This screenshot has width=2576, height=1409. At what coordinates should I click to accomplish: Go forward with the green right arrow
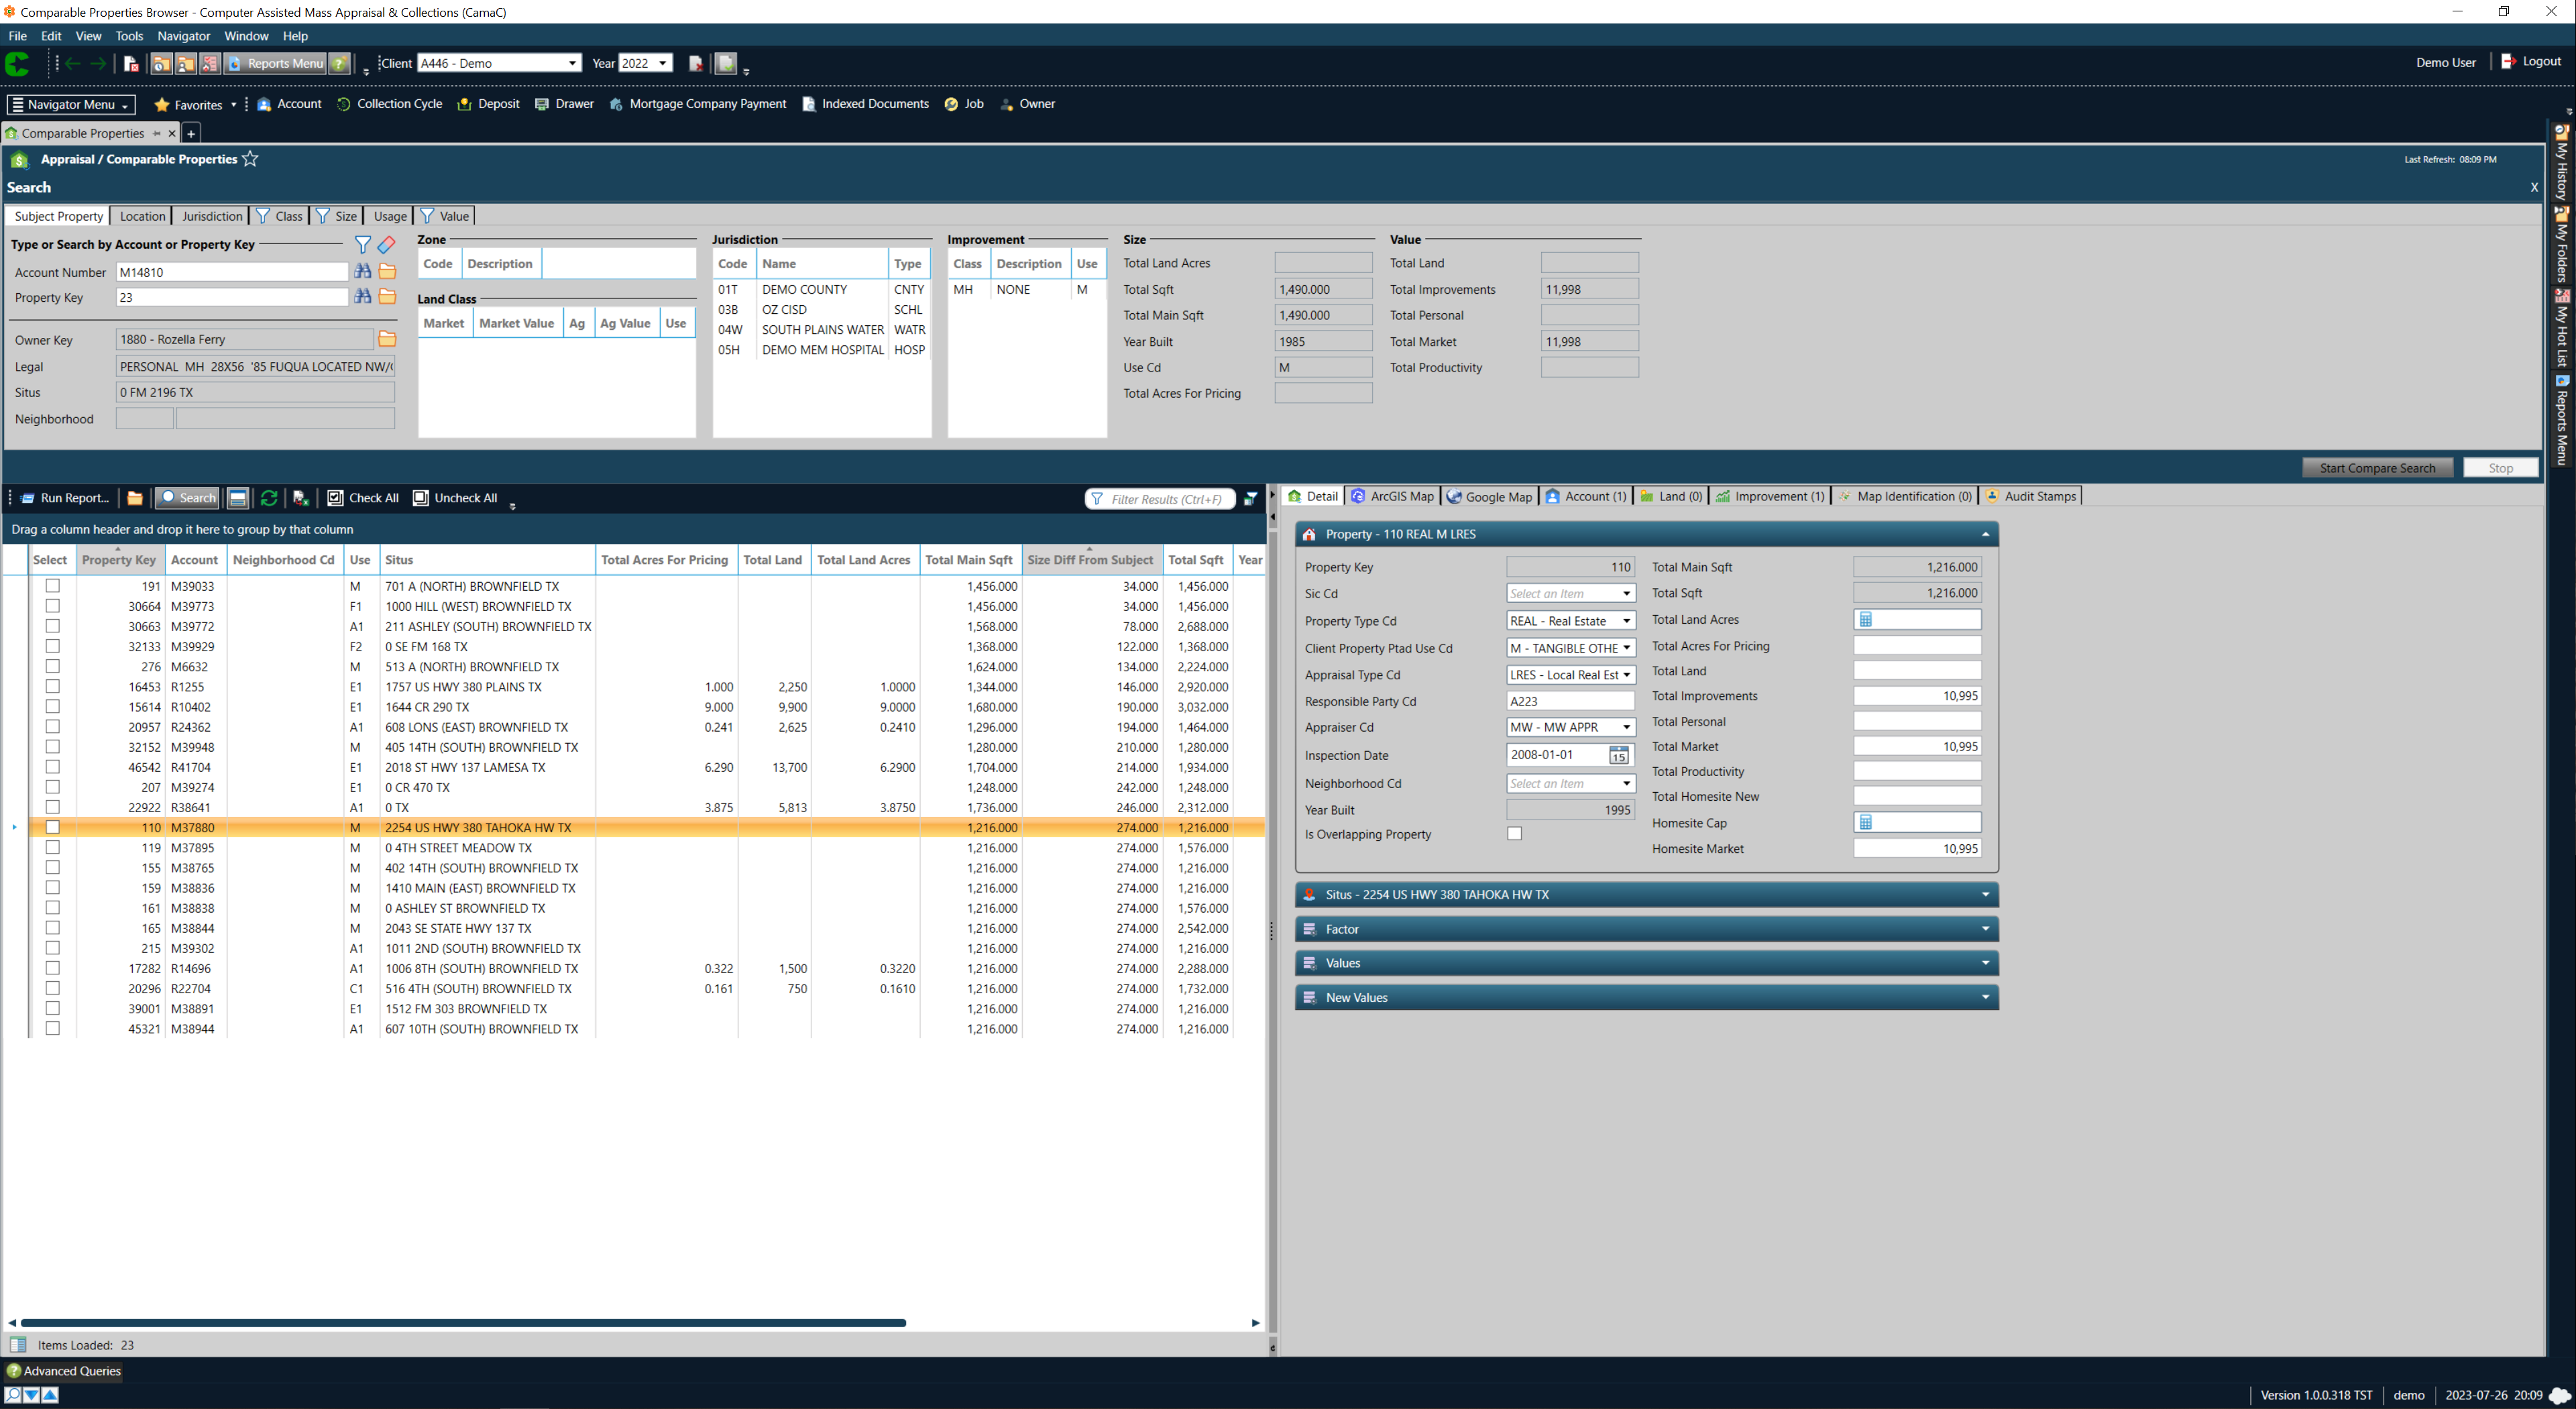[98, 63]
